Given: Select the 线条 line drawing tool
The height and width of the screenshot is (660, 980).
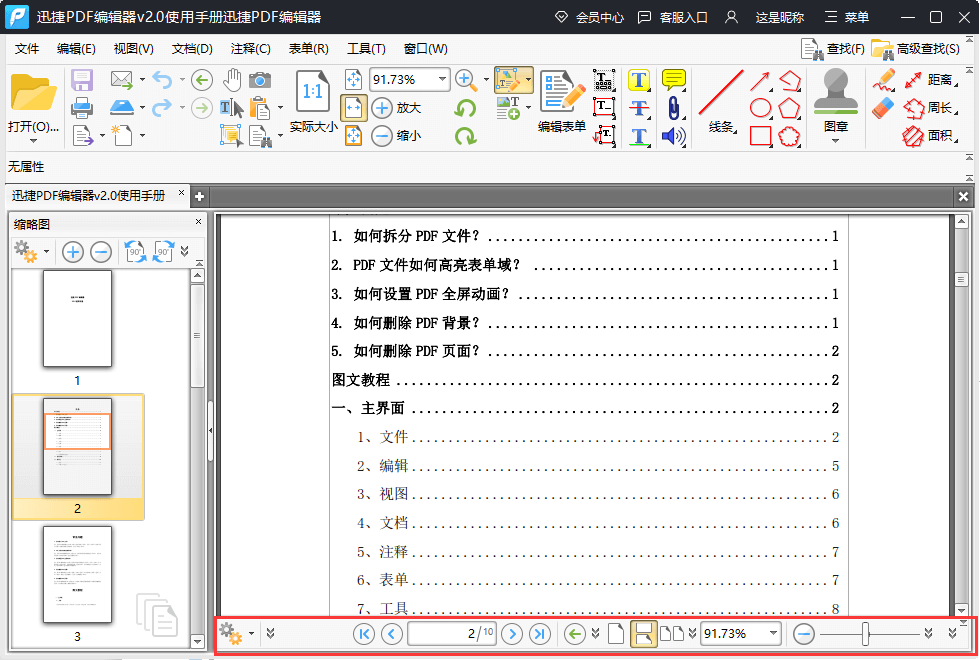Looking at the screenshot, I should [721, 101].
